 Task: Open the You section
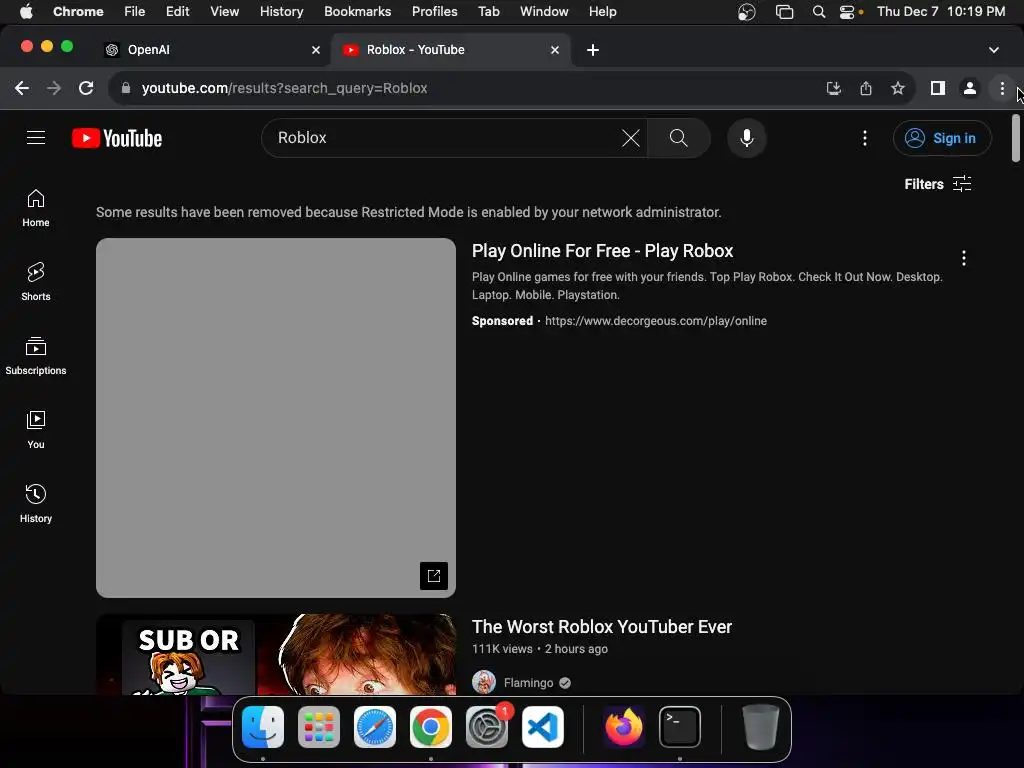36,430
